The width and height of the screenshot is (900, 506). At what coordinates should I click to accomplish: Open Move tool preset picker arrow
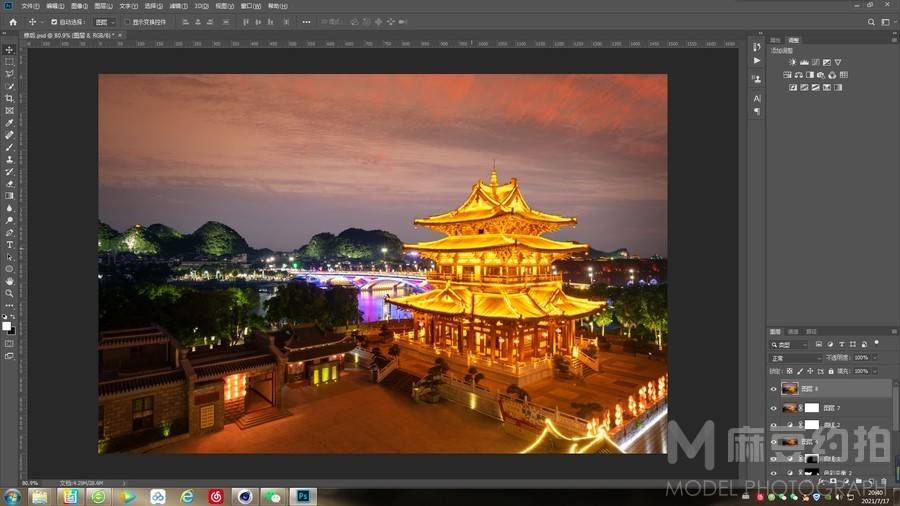click(42, 22)
